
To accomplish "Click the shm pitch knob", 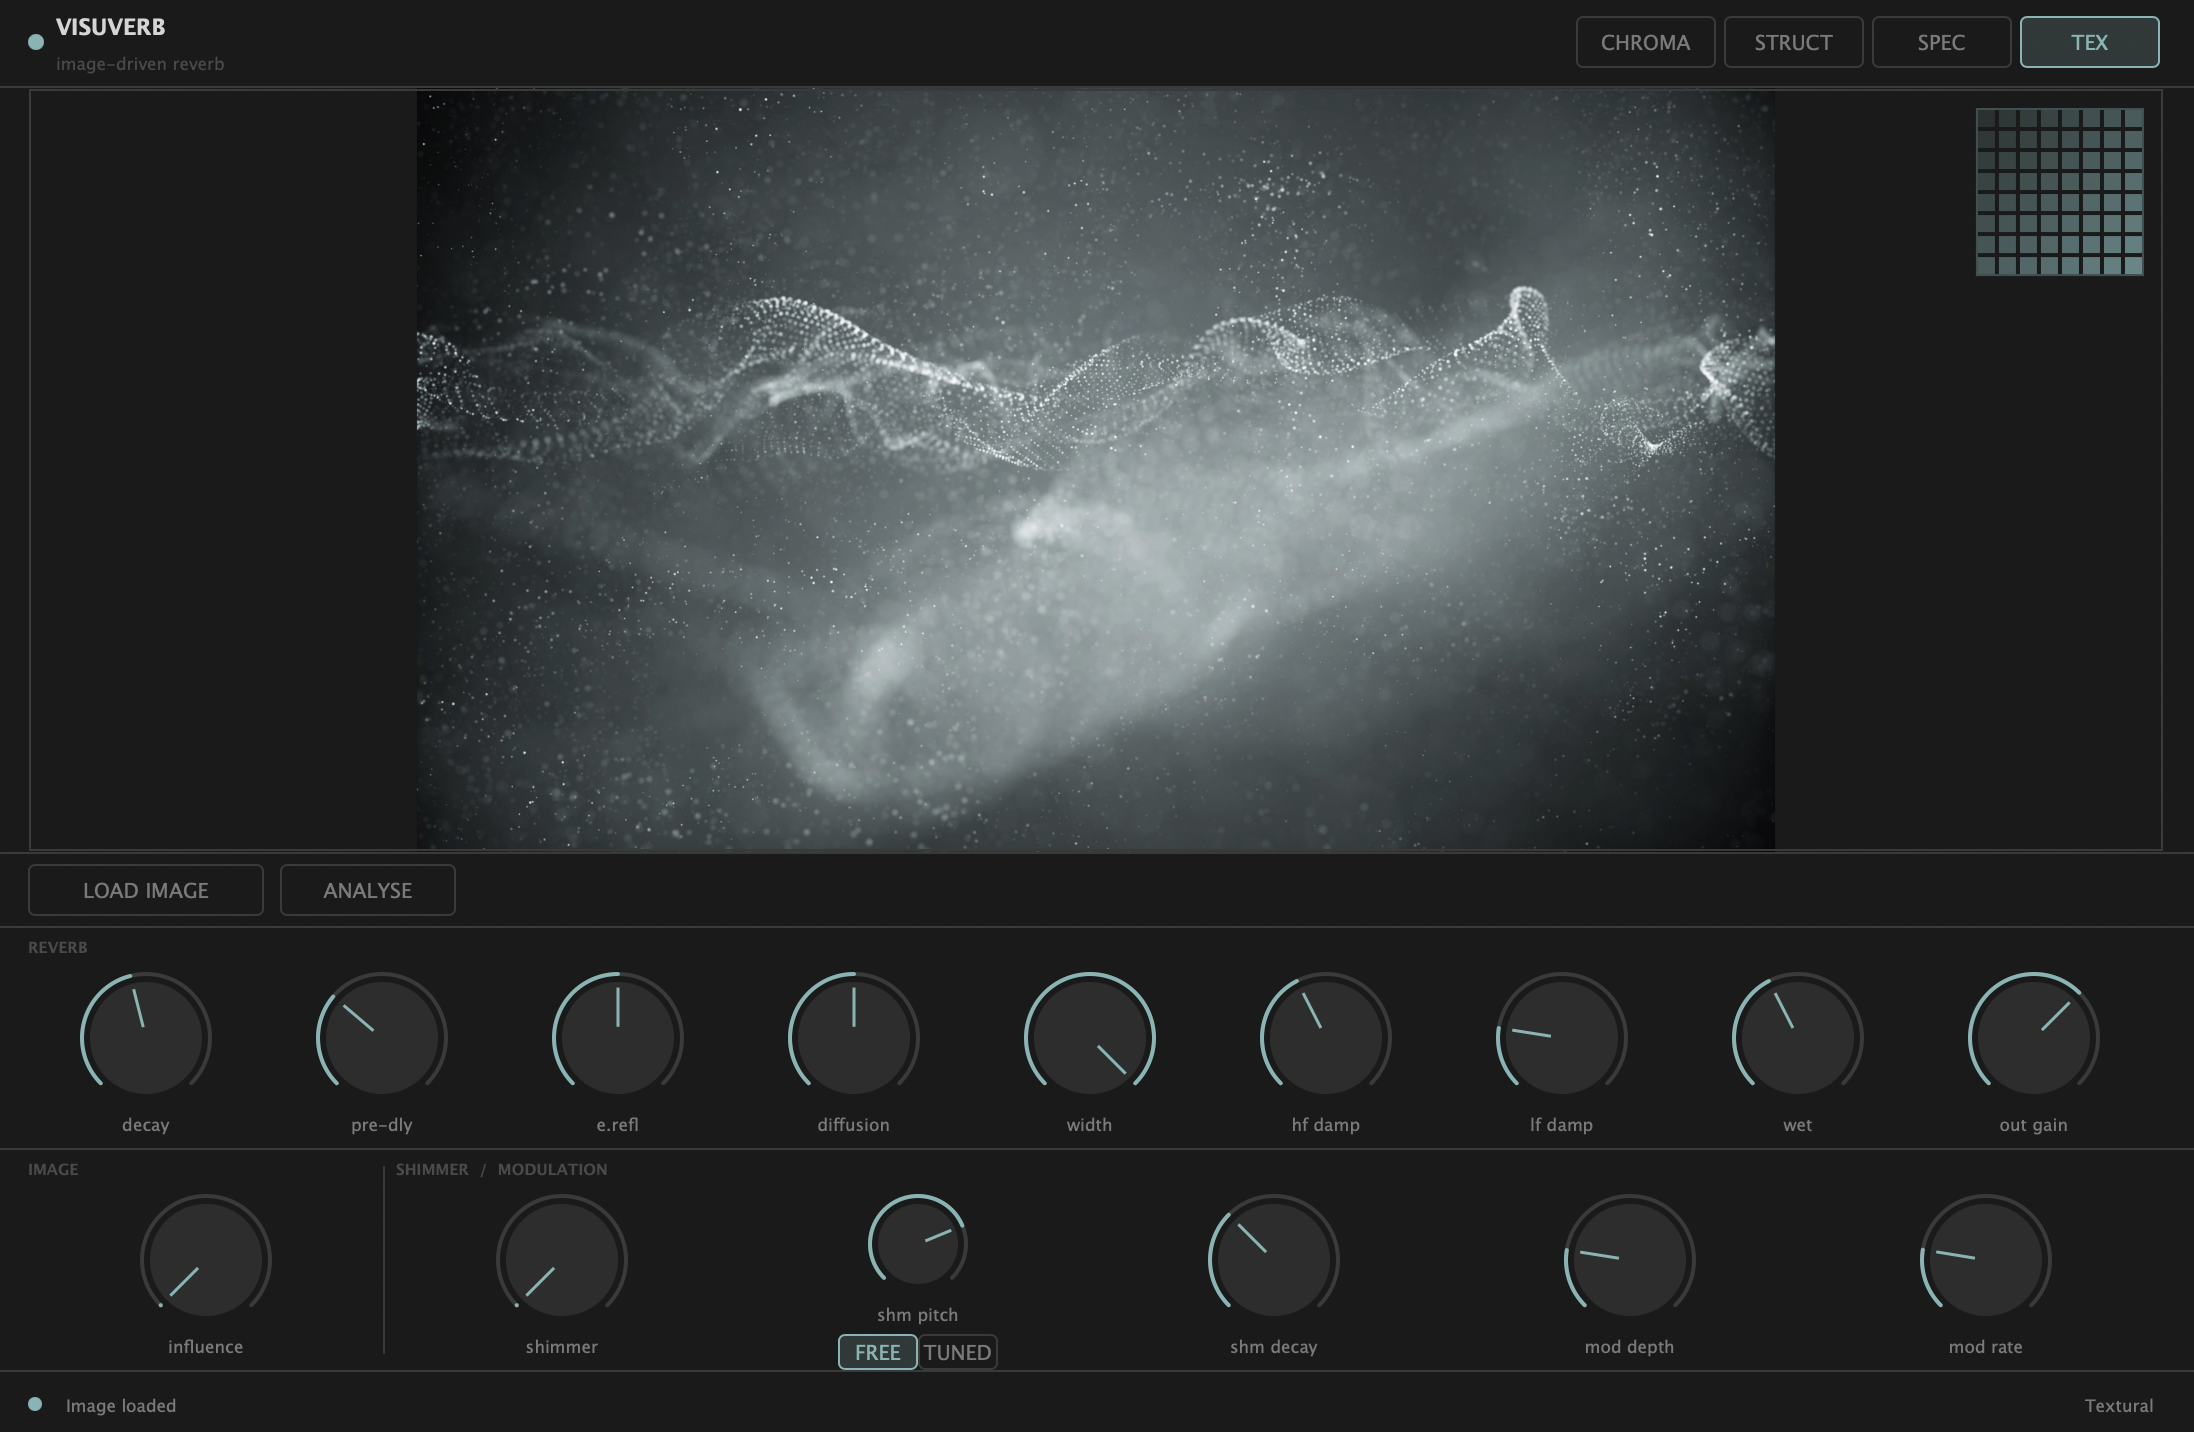I will click(918, 1243).
